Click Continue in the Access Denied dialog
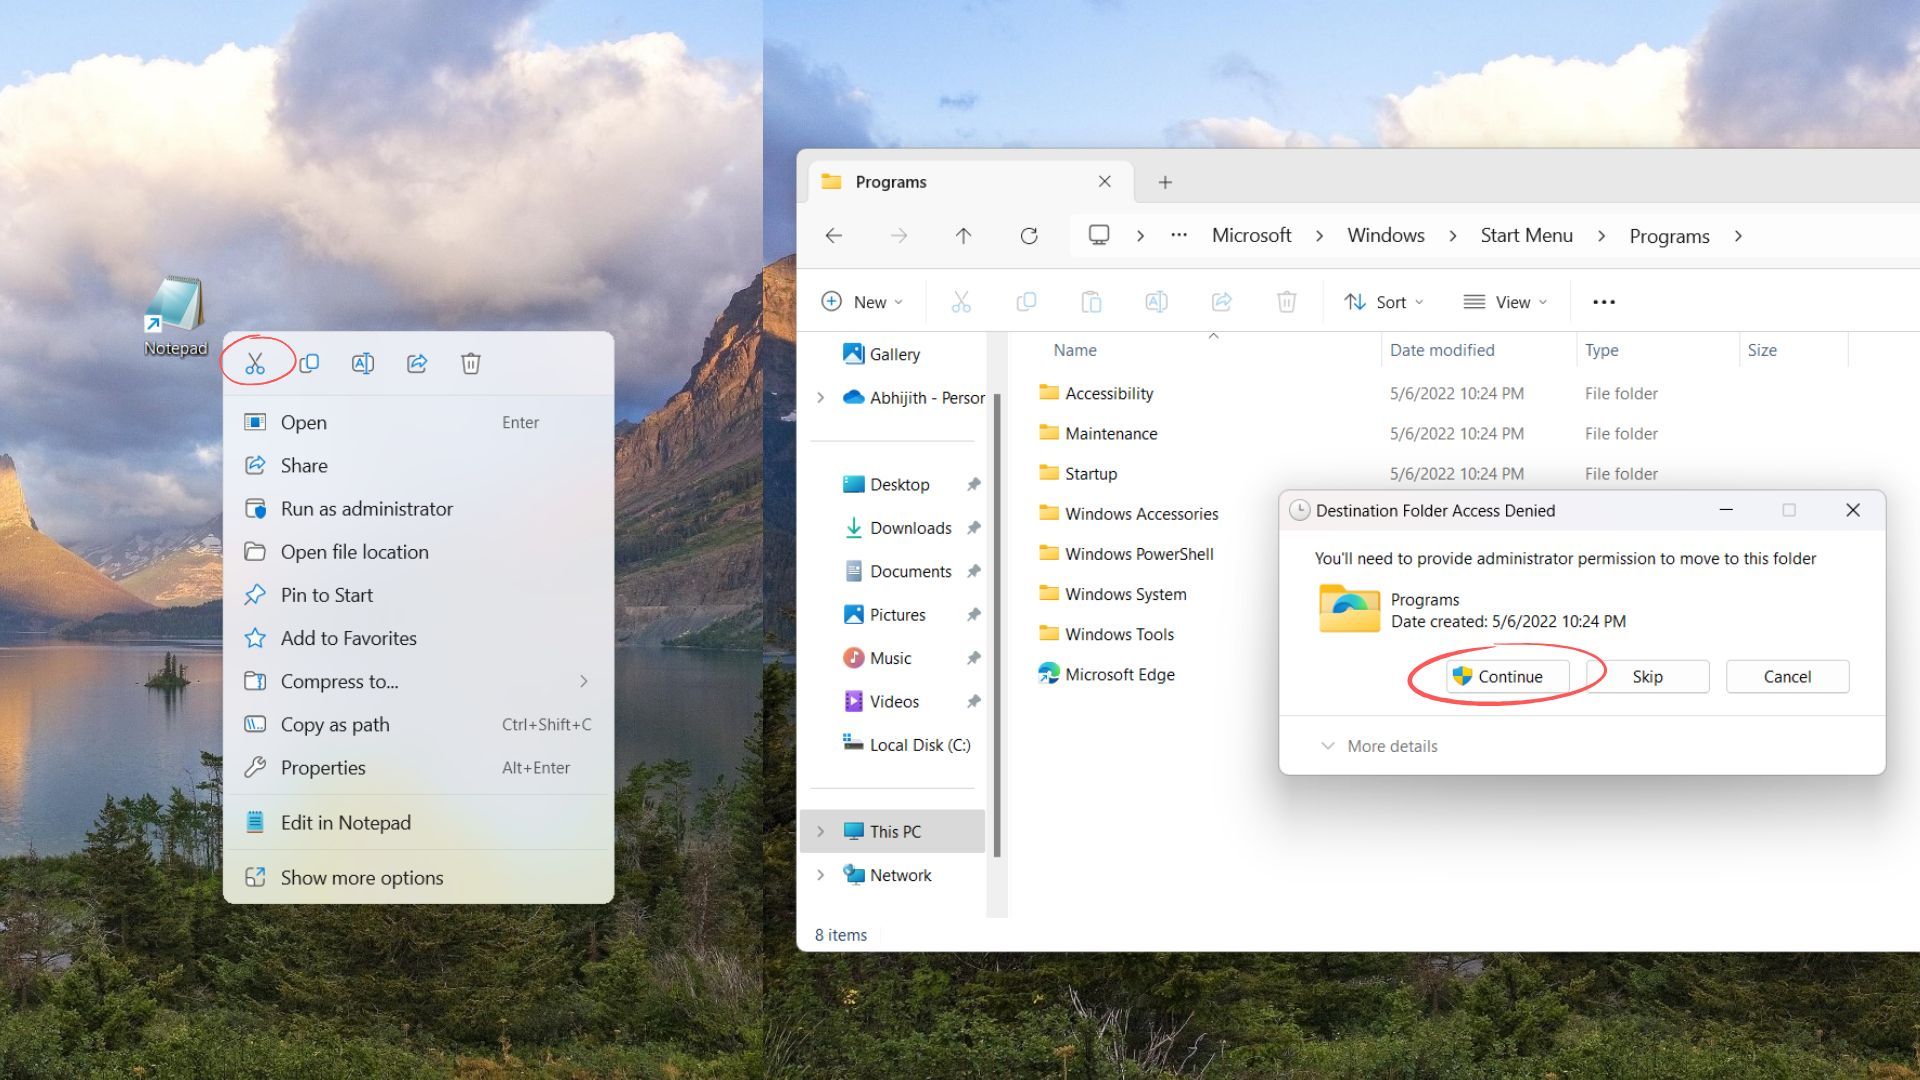 click(1506, 676)
